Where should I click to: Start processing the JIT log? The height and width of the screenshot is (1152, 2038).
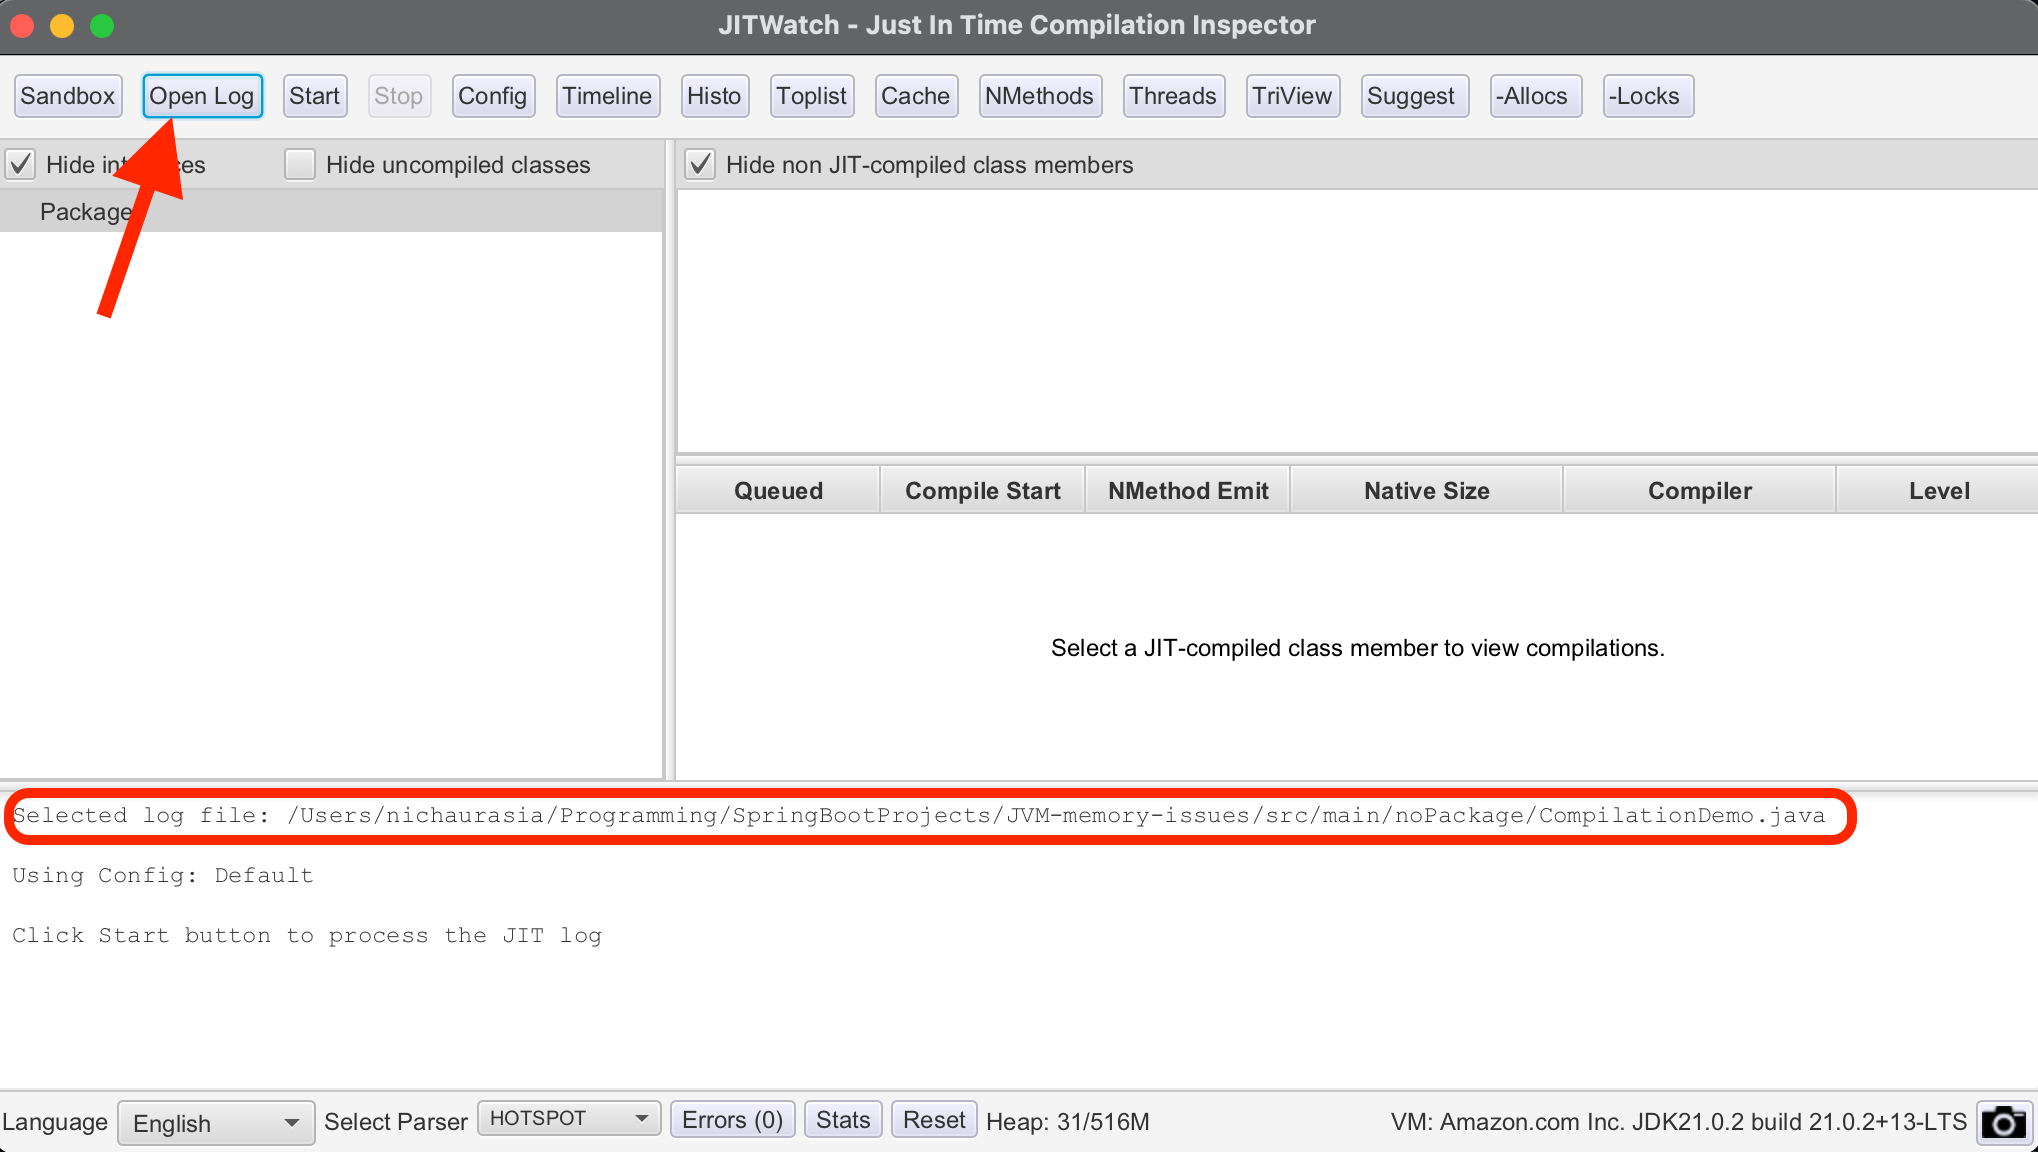(315, 96)
